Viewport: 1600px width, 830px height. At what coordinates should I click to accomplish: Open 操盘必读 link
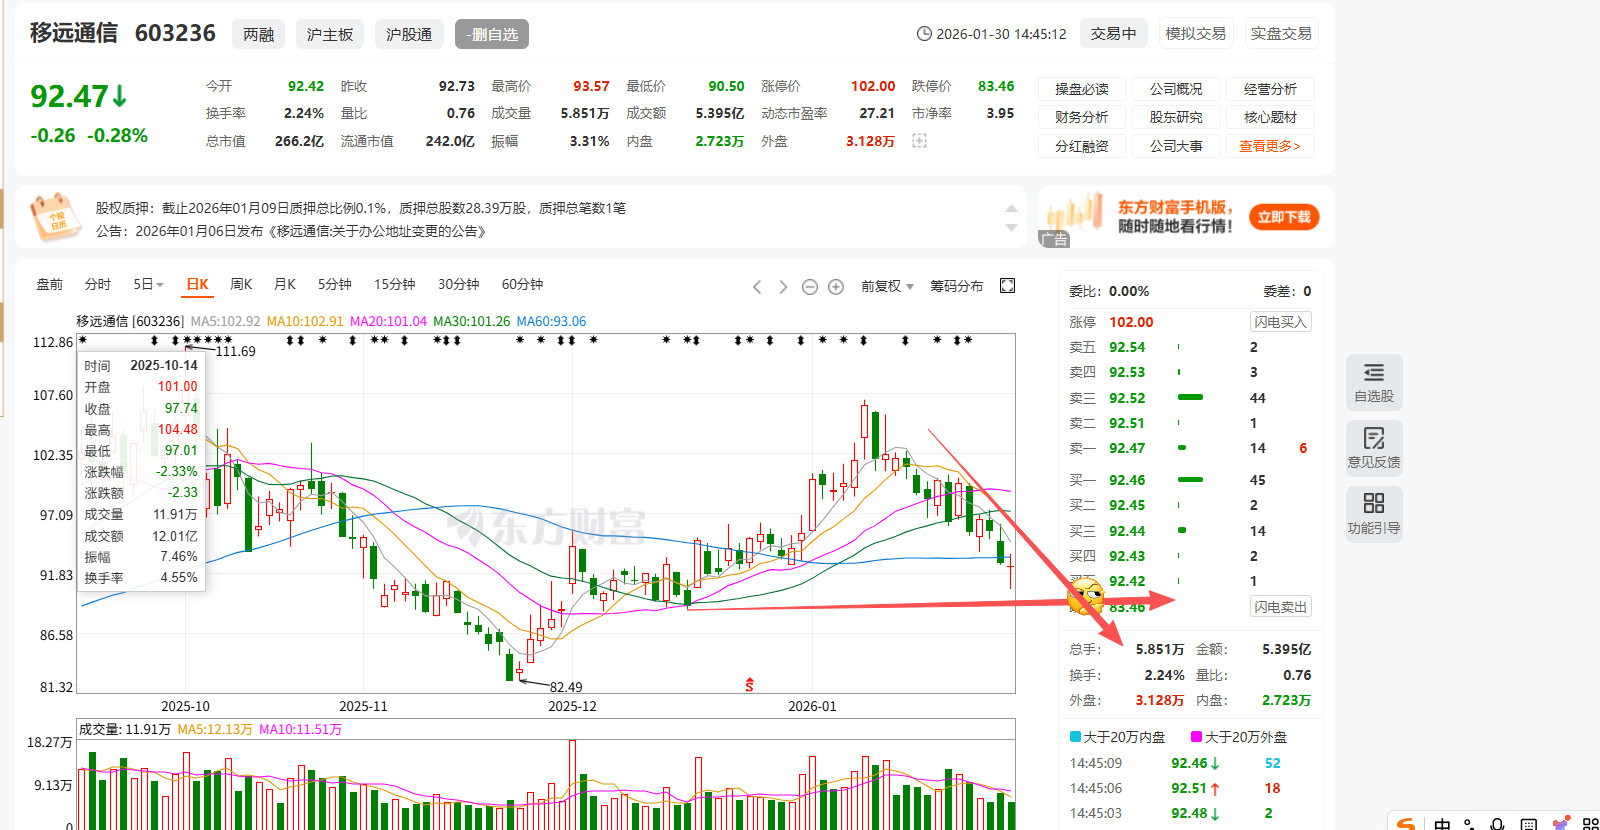click(x=1082, y=89)
